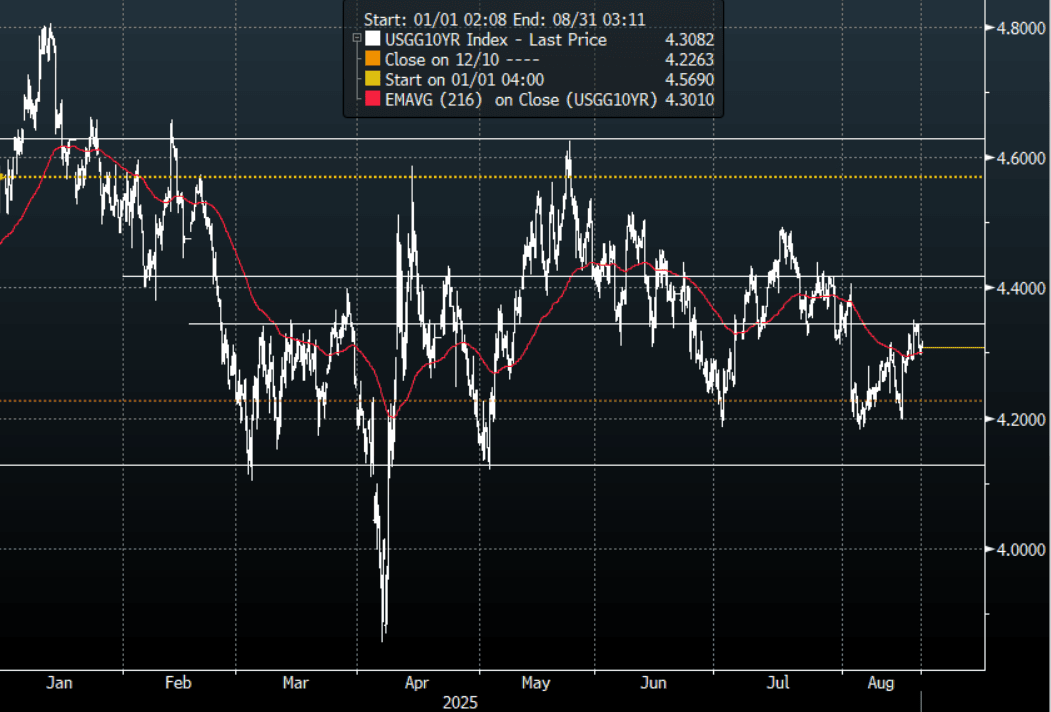
Task: Click the Jun month axis label
Action: click(x=654, y=683)
